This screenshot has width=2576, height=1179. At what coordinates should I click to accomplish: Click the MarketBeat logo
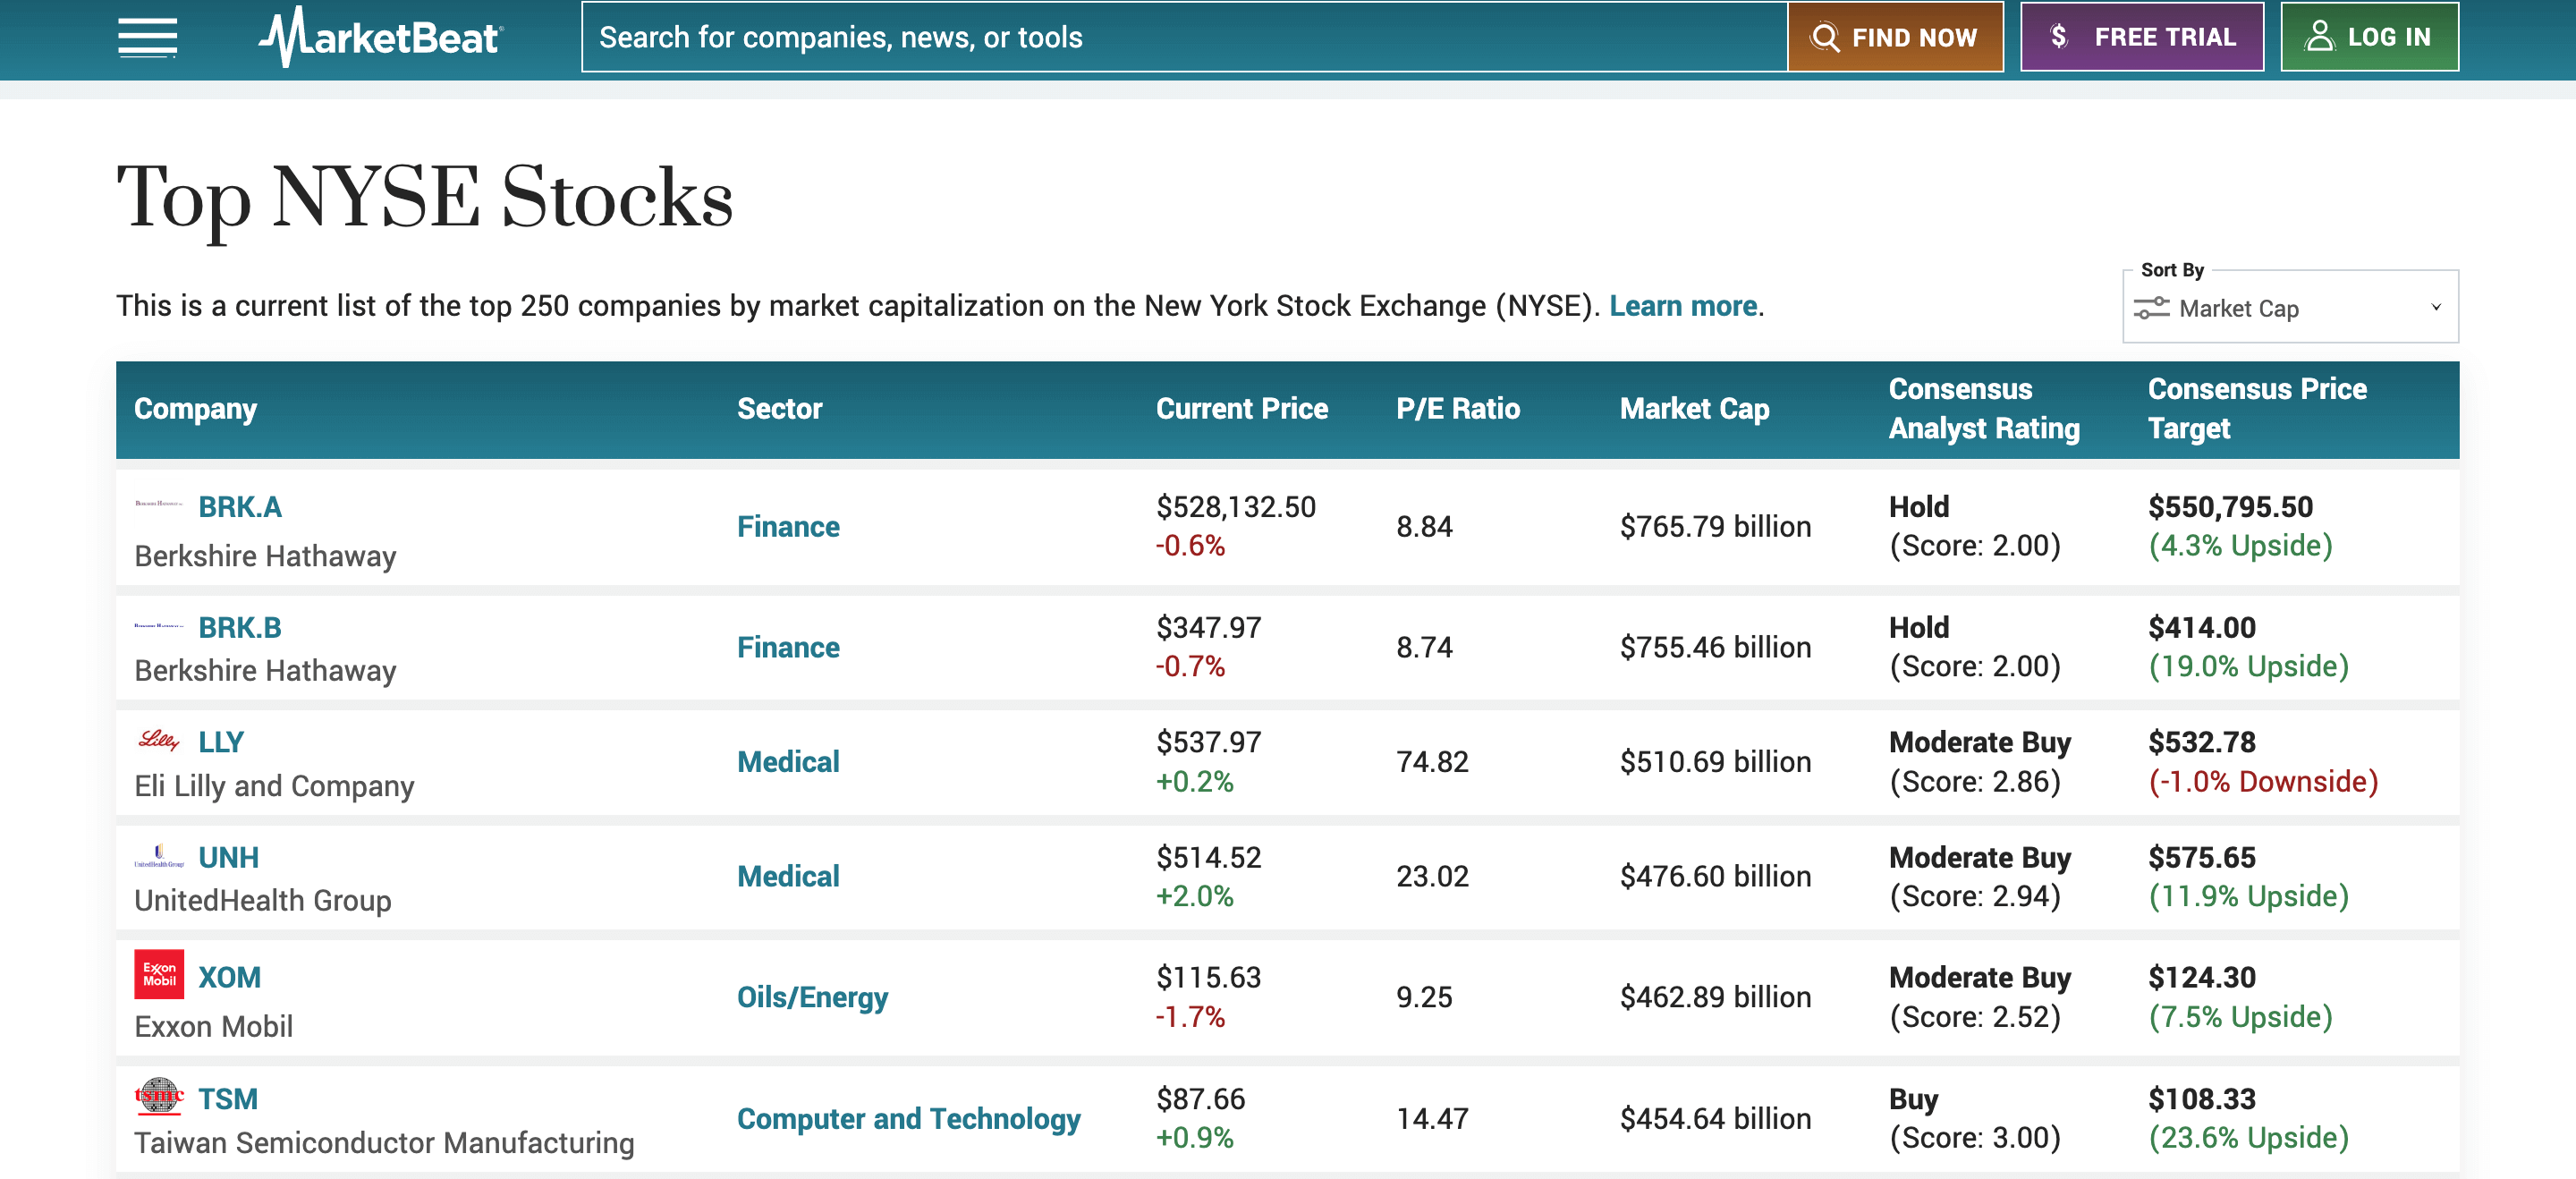(x=381, y=37)
